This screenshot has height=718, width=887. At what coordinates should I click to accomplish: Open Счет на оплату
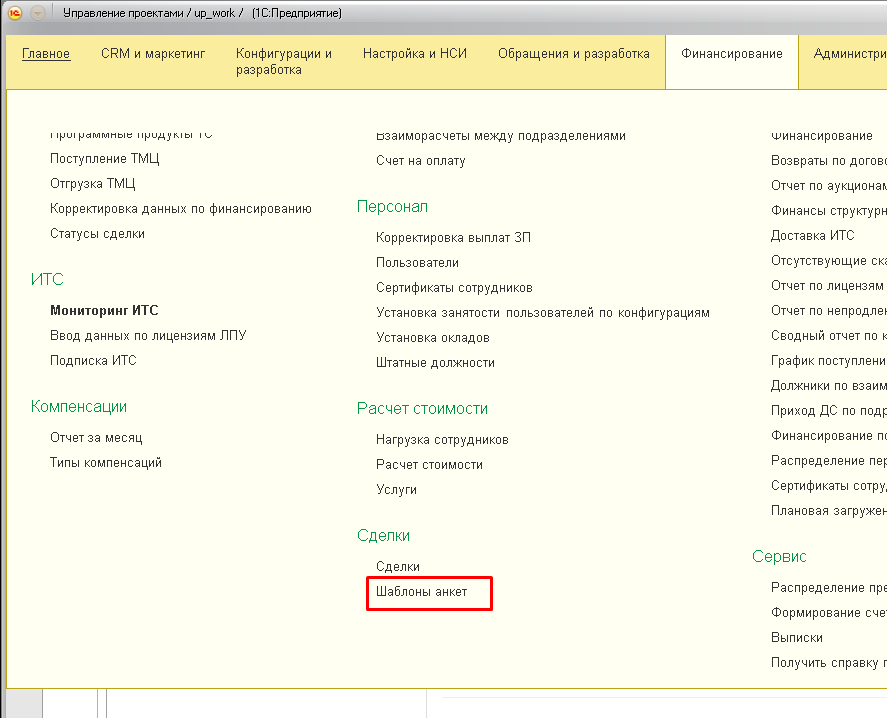420,161
